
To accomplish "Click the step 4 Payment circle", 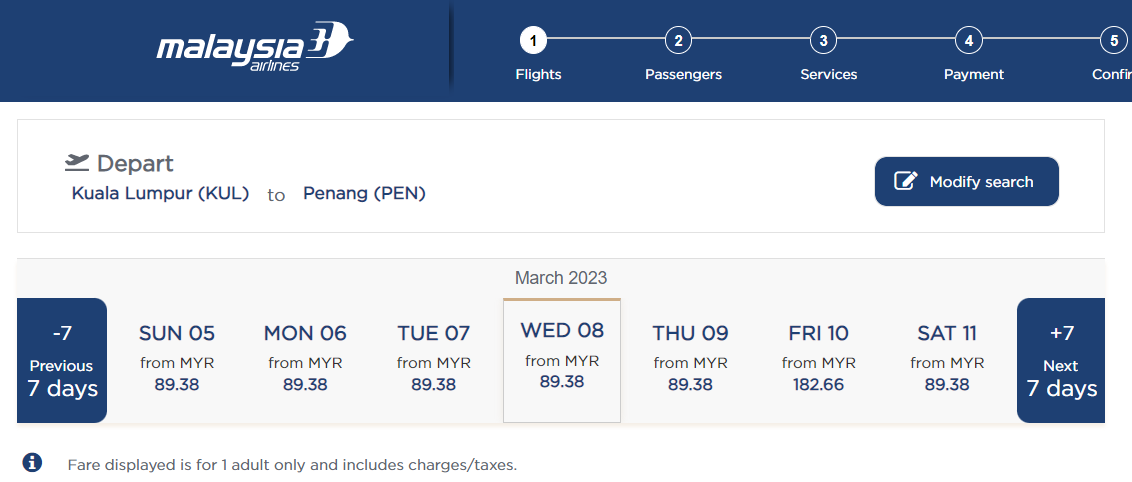I will click(968, 41).
